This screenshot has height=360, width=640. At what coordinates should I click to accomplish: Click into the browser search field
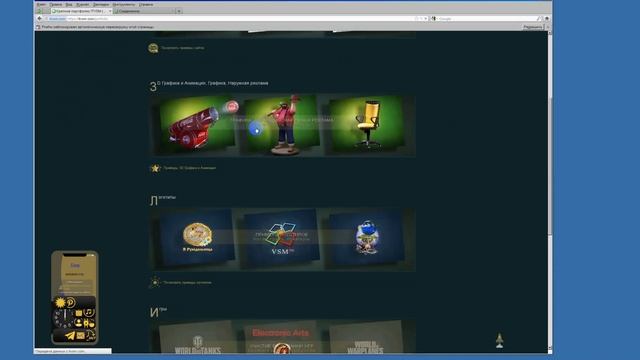[x=488, y=18]
